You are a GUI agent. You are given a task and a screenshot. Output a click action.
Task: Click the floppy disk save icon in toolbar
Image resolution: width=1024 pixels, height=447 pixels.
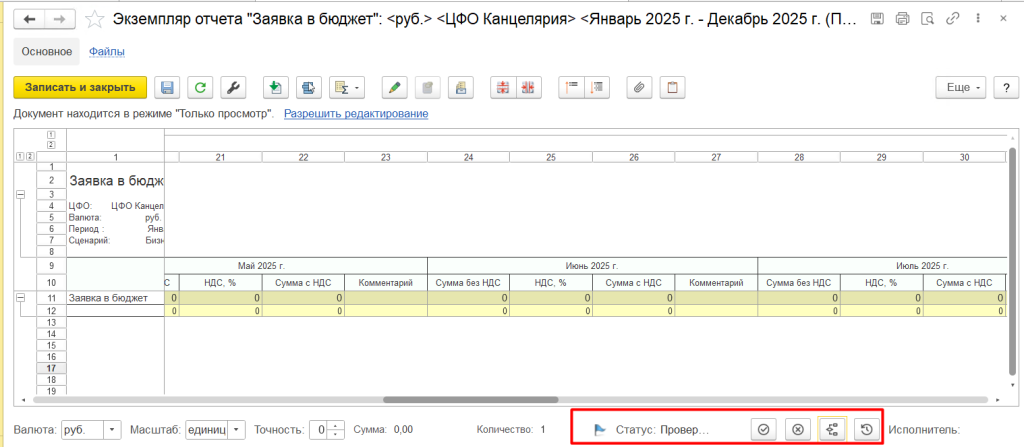[168, 88]
